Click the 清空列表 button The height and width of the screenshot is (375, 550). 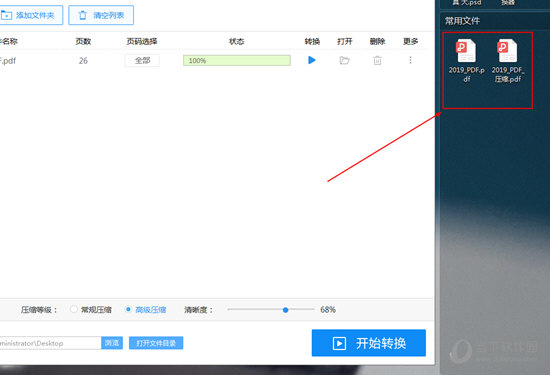pyautogui.click(x=101, y=15)
